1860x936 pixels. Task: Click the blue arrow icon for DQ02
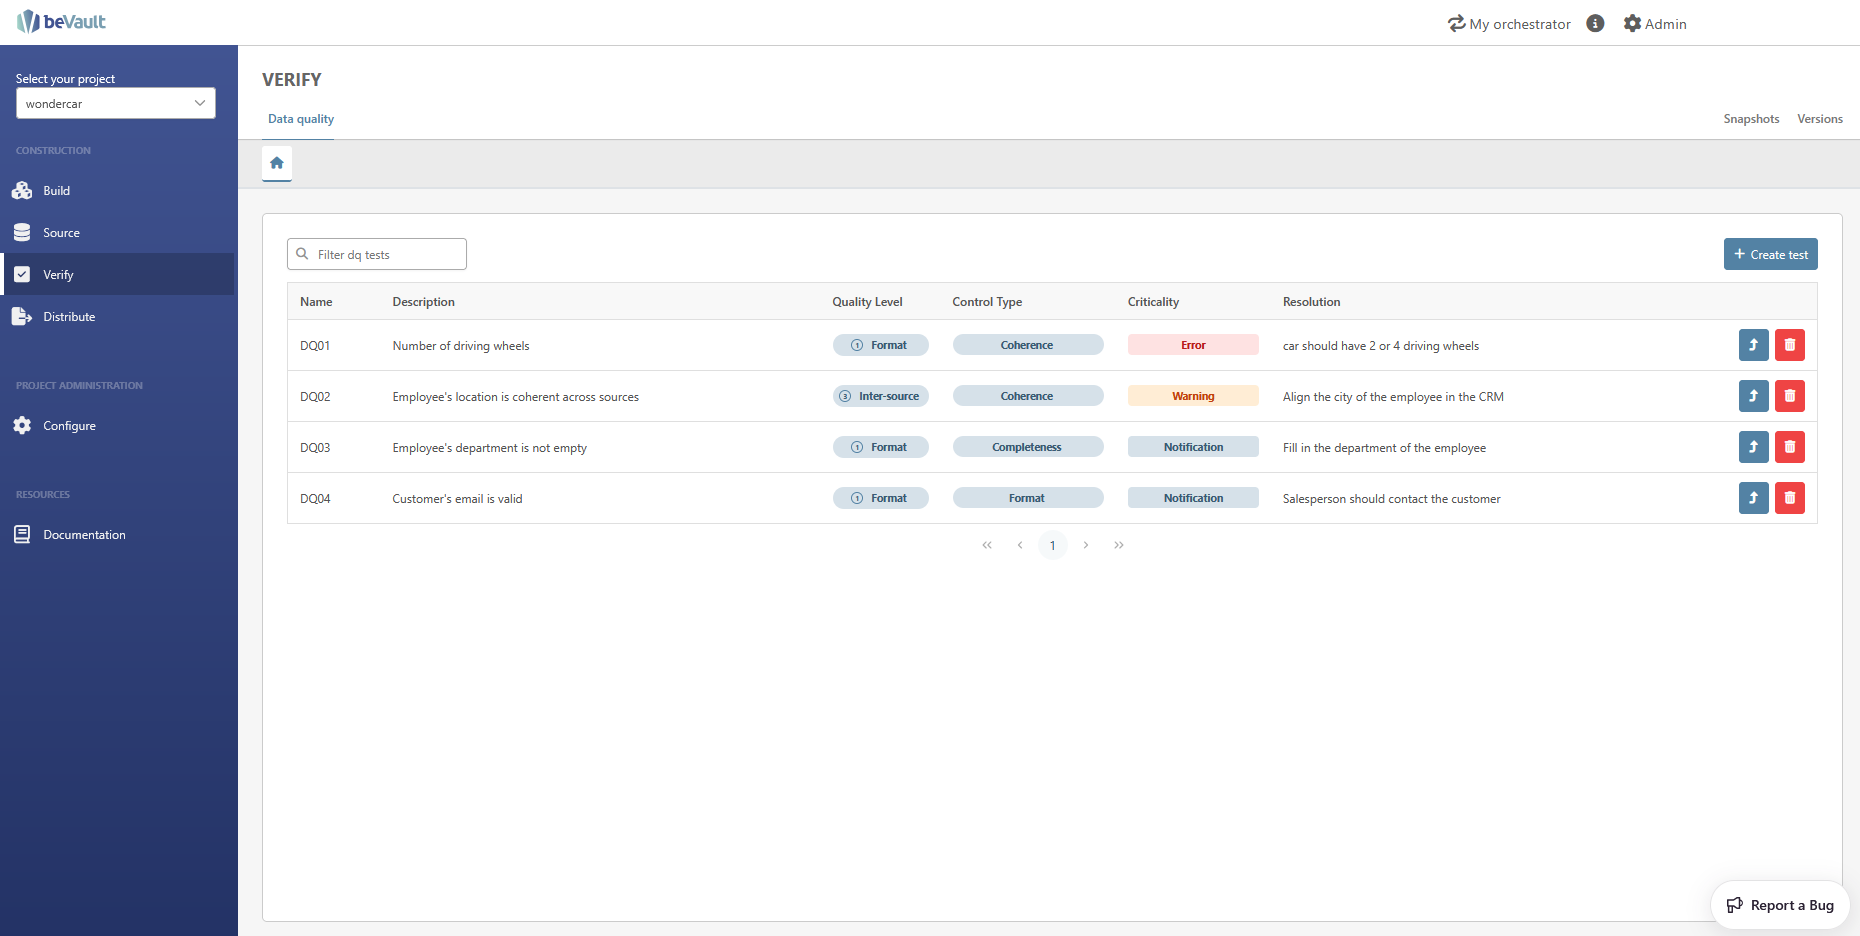coord(1753,396)
